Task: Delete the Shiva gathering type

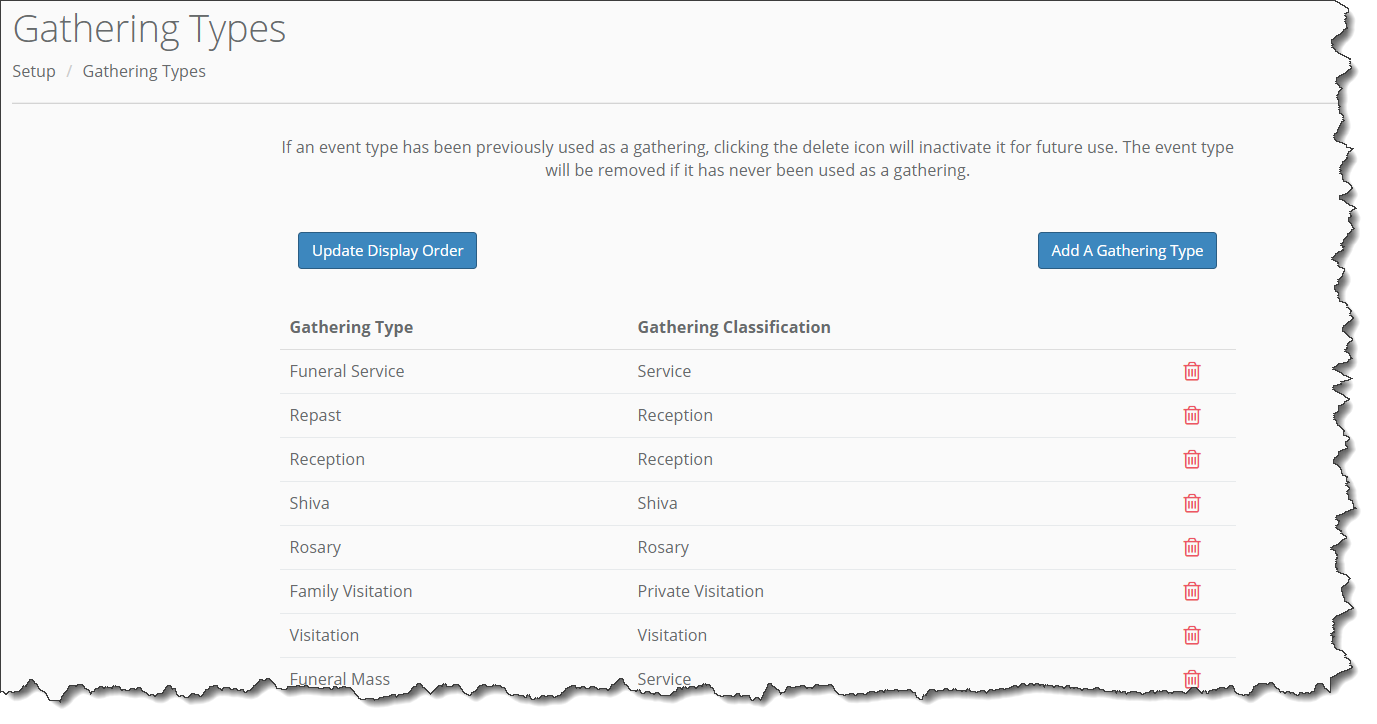Action: [1191, 503]
